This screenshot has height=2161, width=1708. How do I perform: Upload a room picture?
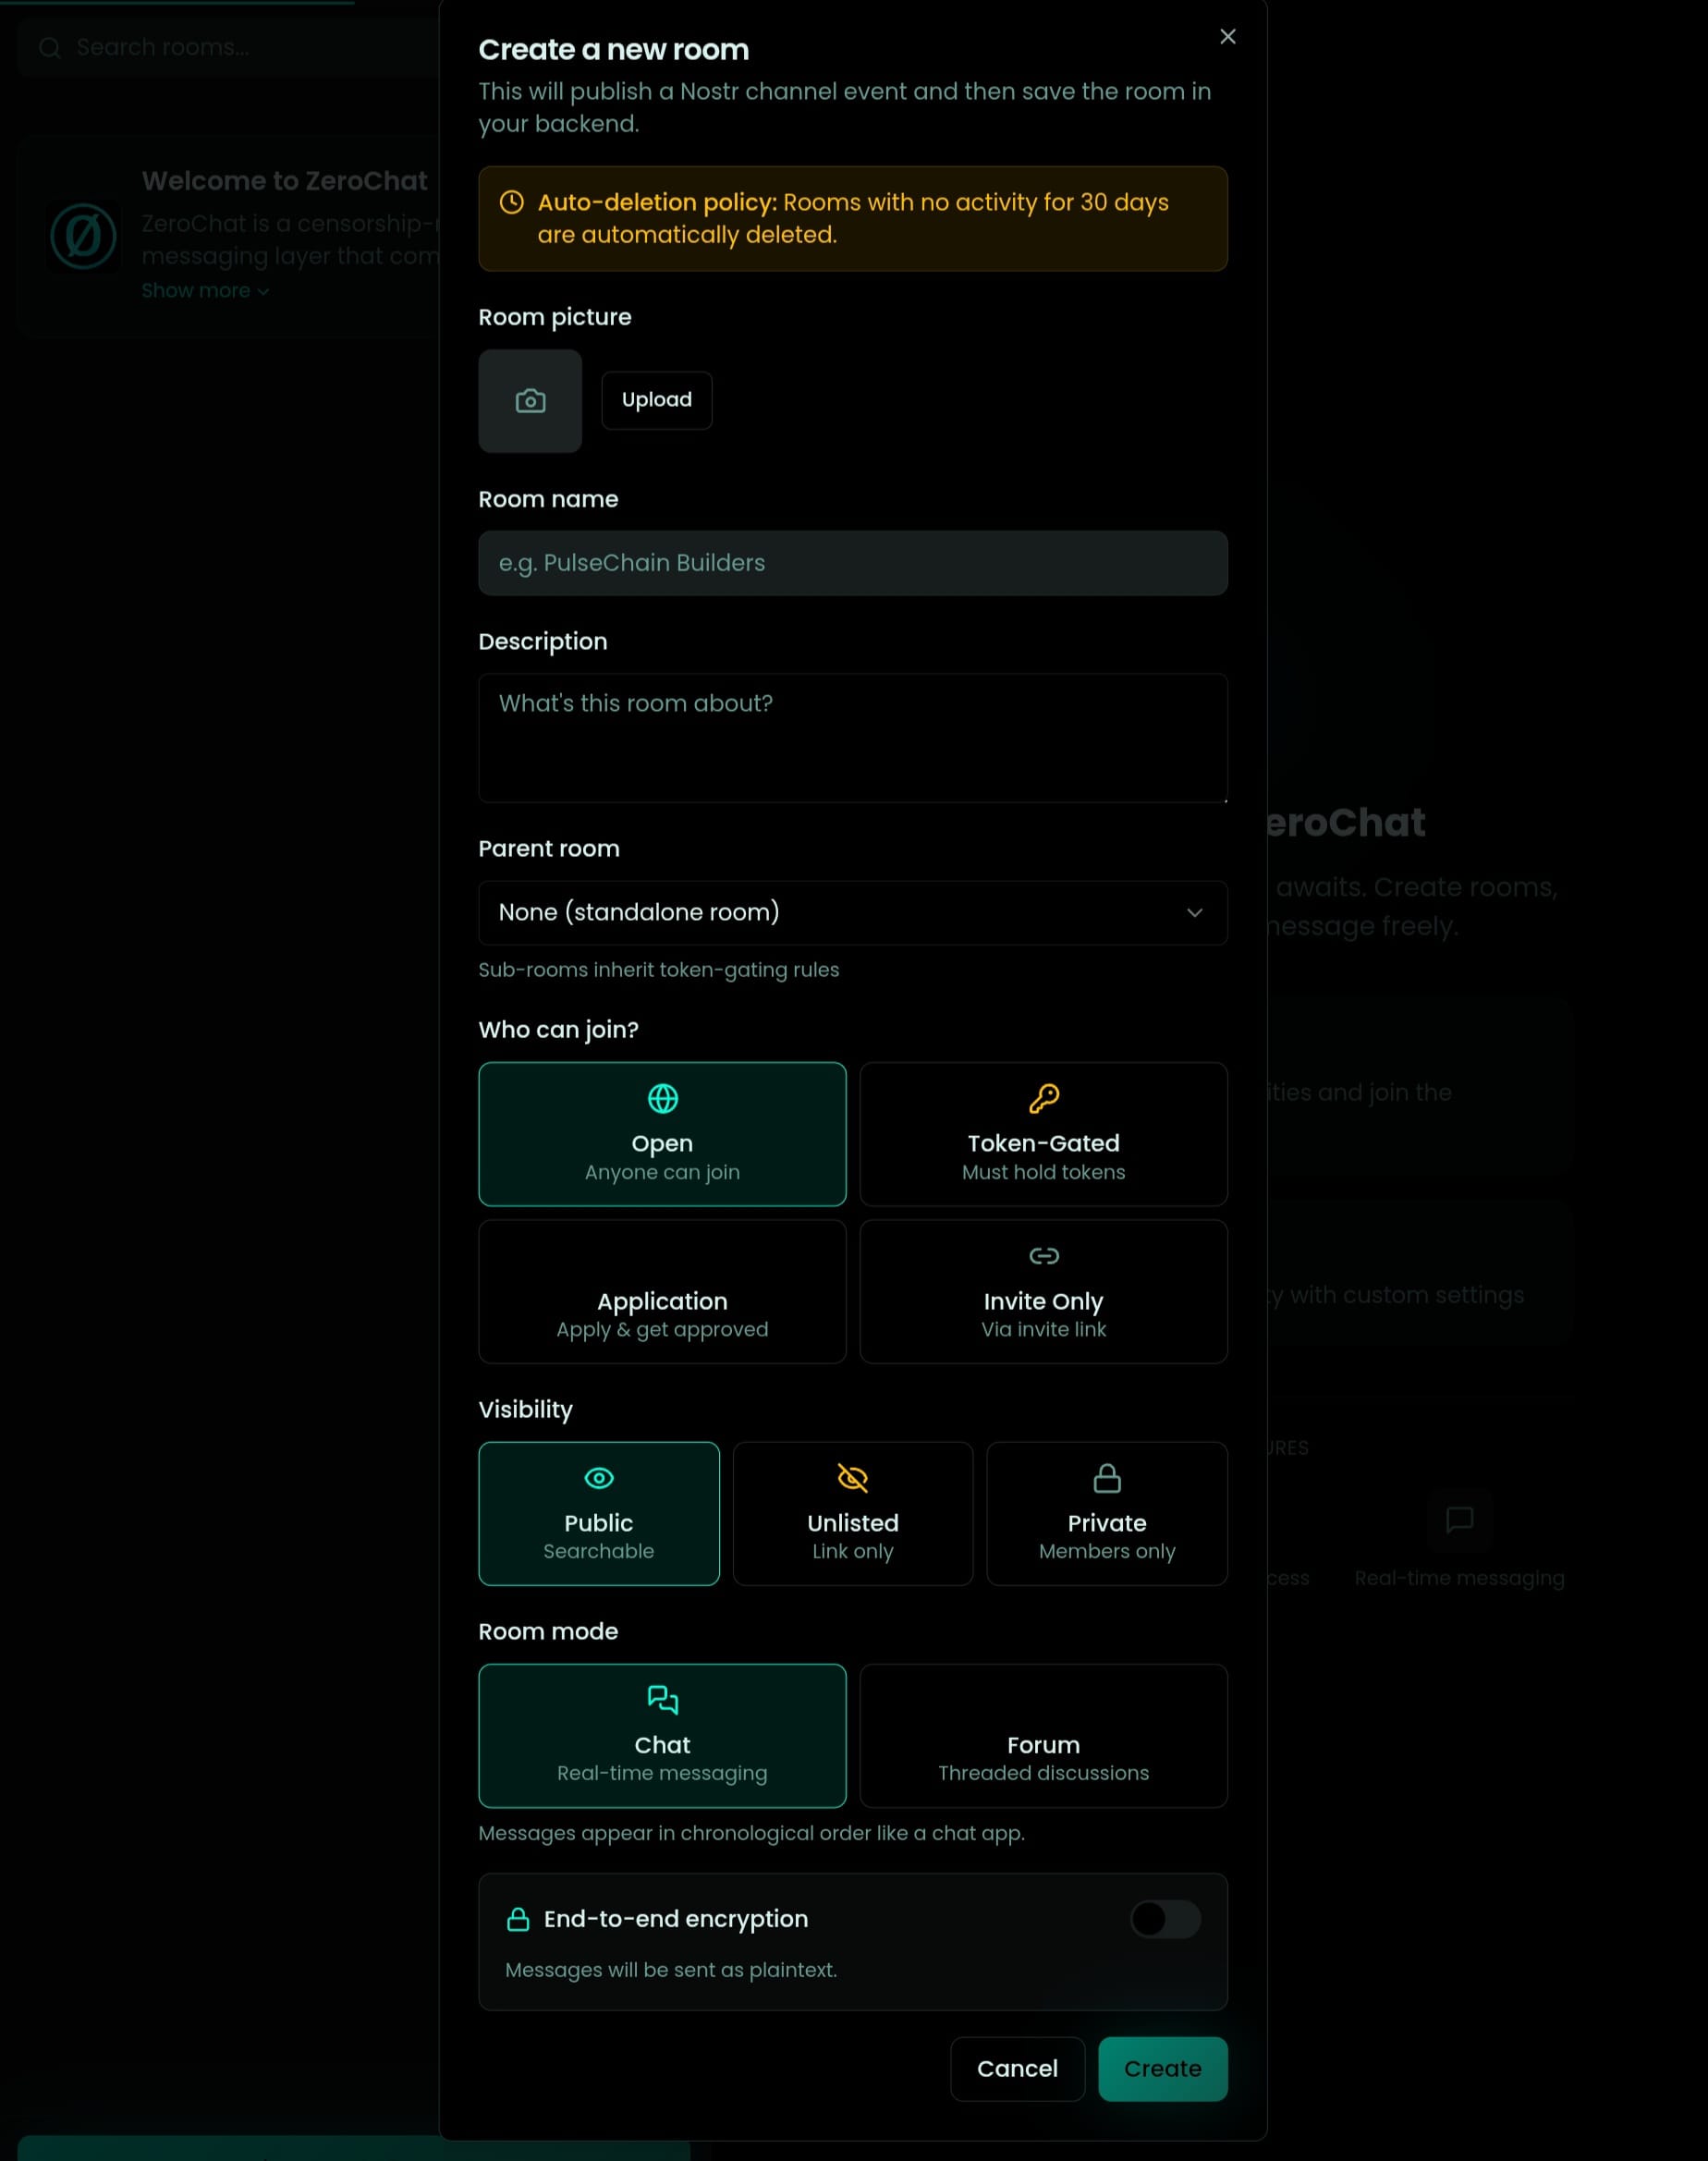(x=657, y=400)
